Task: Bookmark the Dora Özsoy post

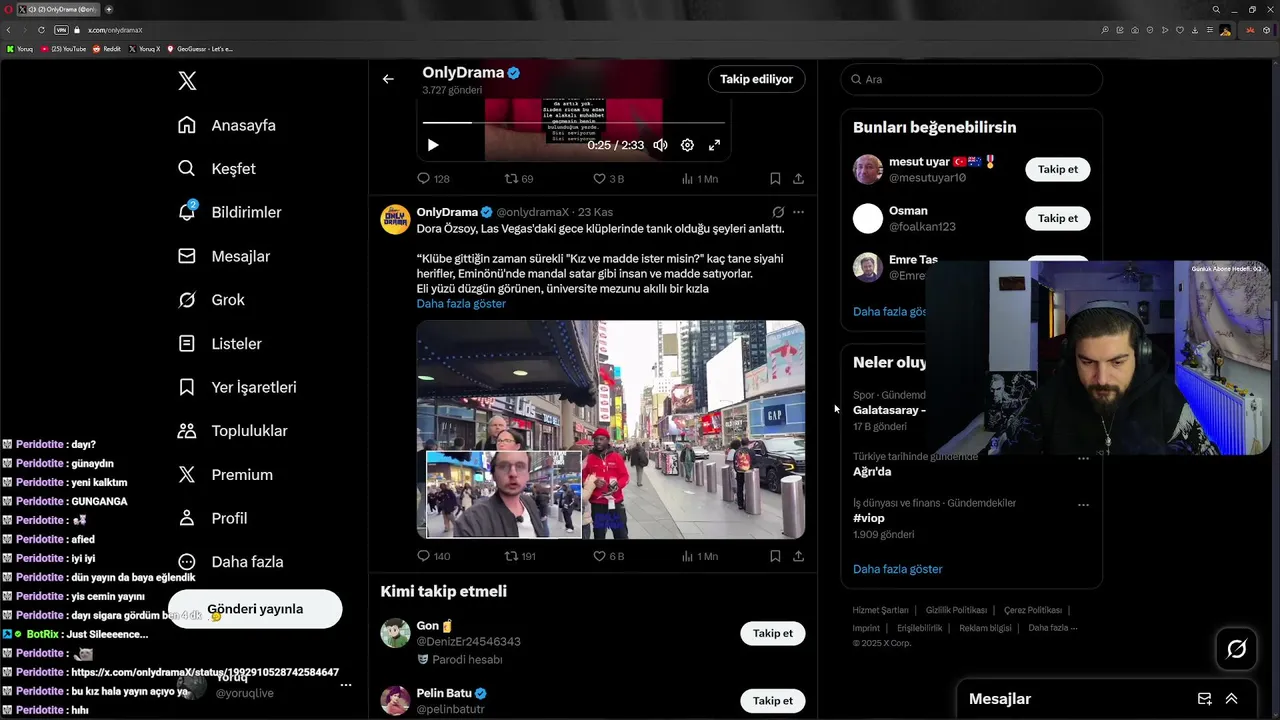Action: (775, 556)
